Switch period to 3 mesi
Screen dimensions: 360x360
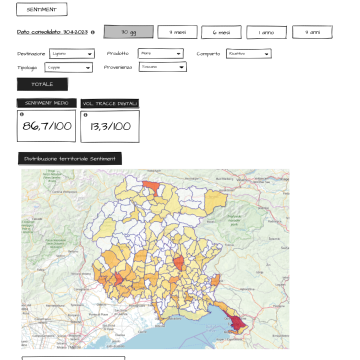coord(177,32)
